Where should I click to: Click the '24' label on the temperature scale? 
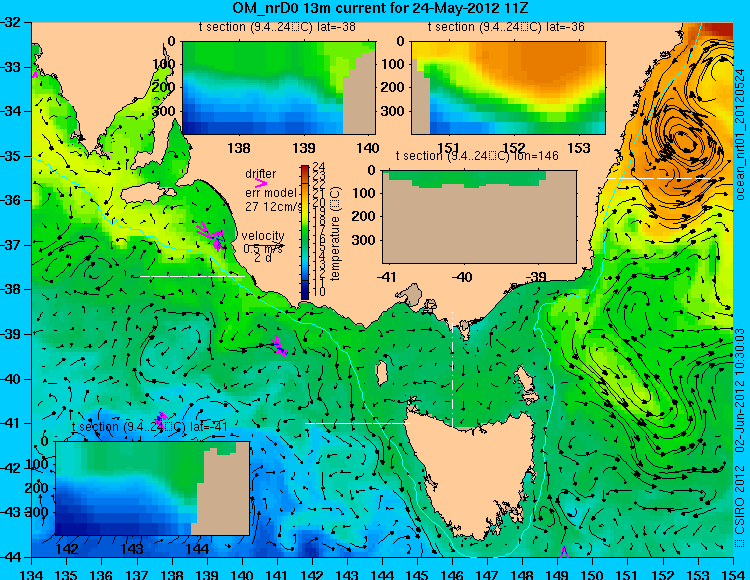pyautogui.click(x=319, y=166)
